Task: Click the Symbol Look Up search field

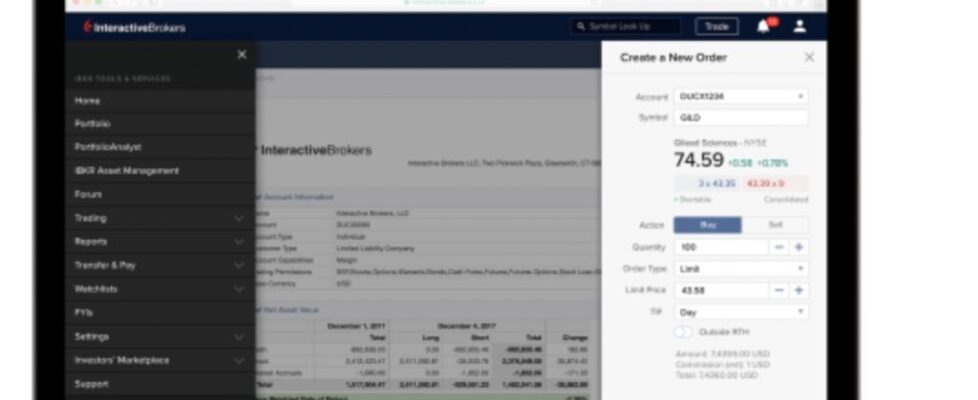Action: pos(626,26)
